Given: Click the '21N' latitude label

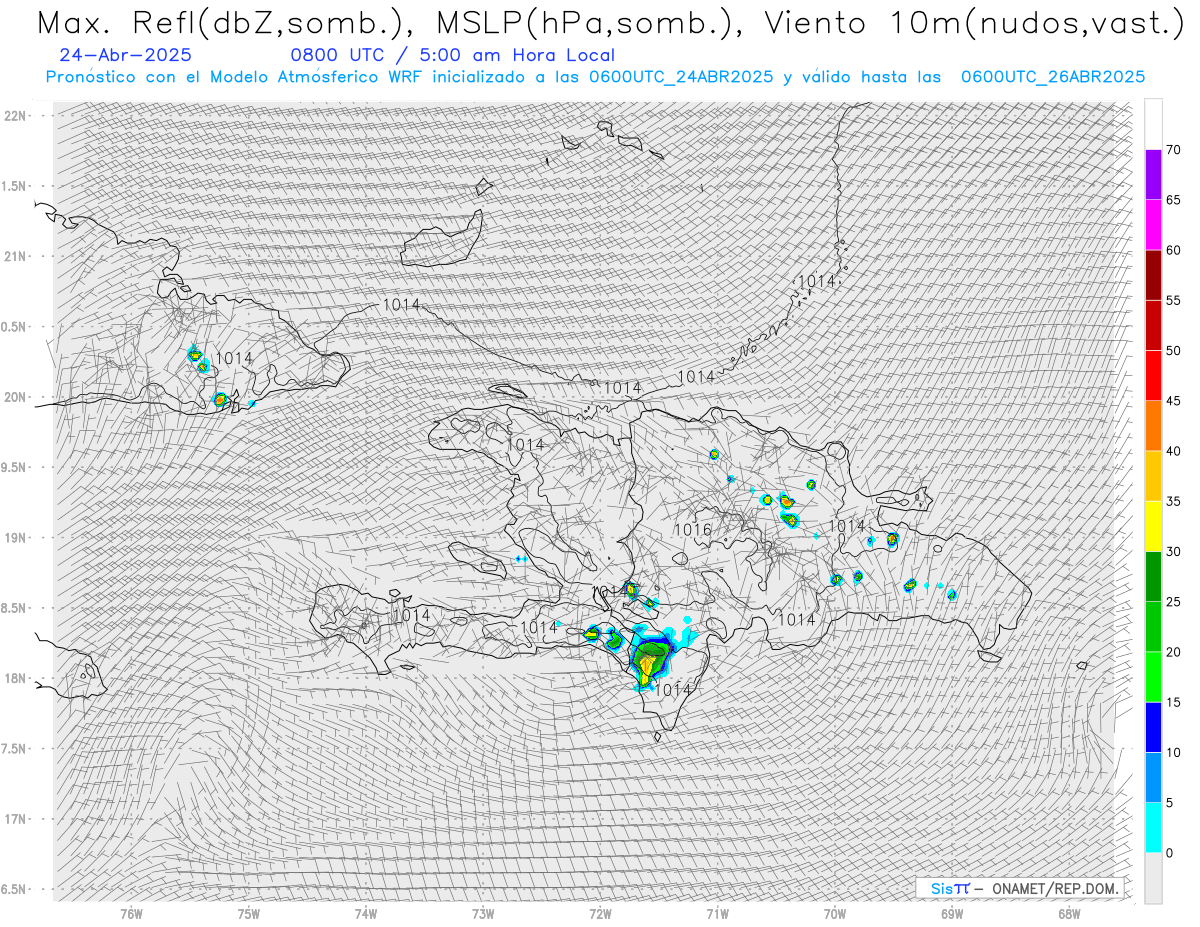Looking at the screenshot, I should tap(15, 257).
